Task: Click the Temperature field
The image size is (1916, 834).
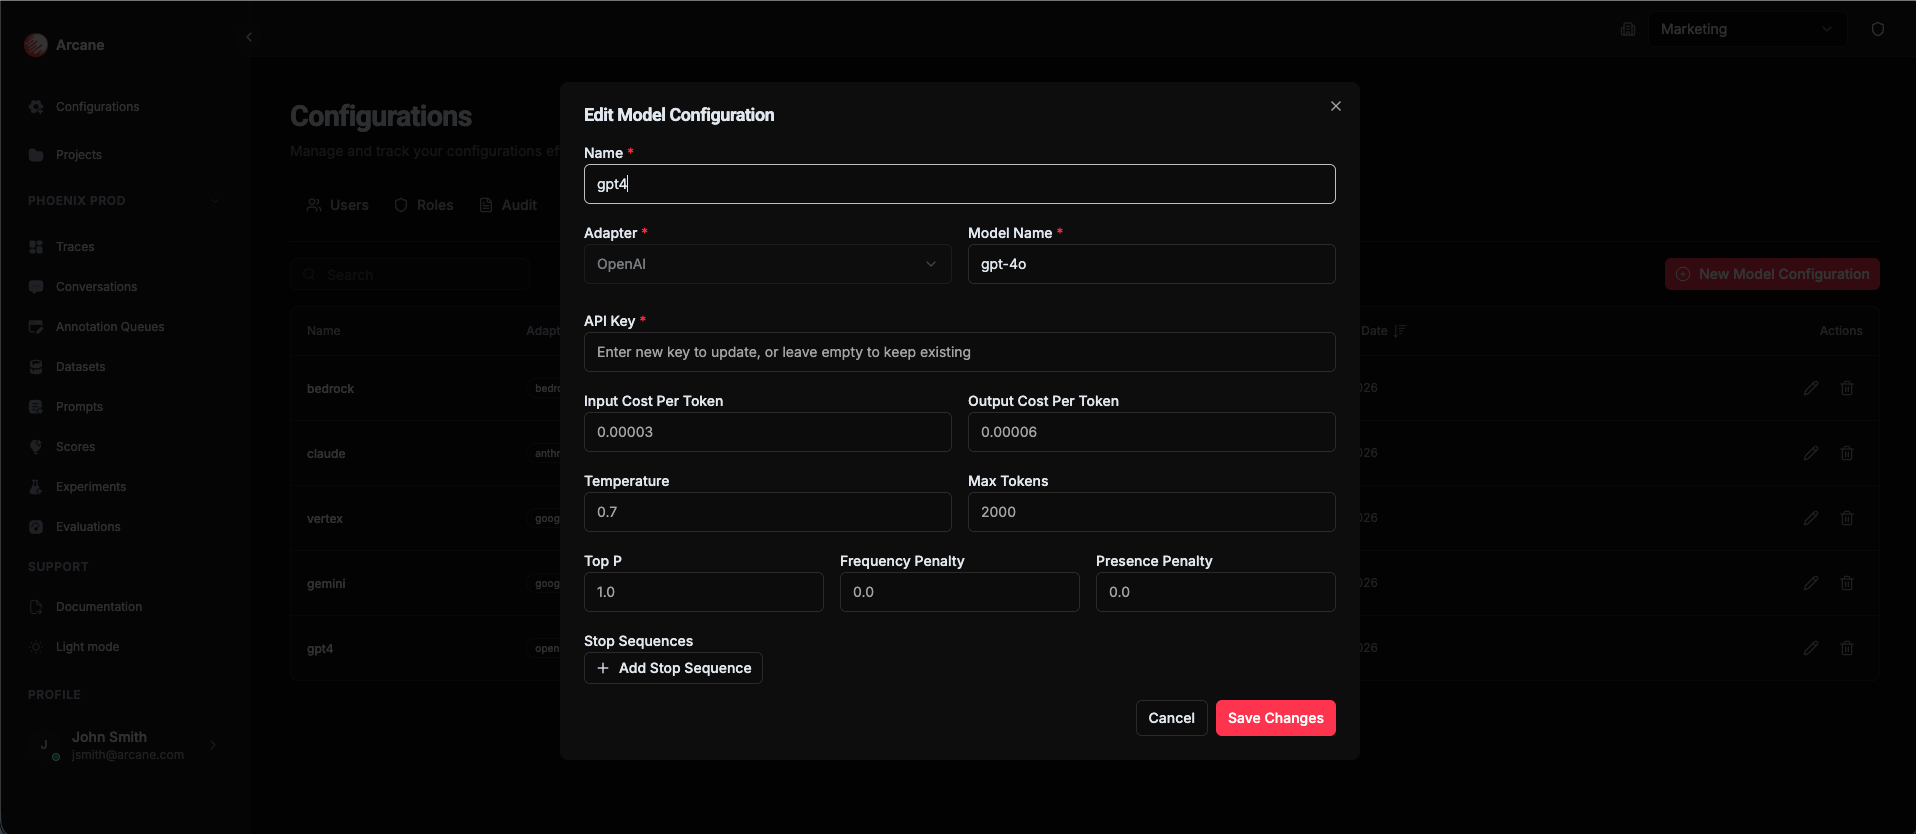Action: [x=768, y=512]
